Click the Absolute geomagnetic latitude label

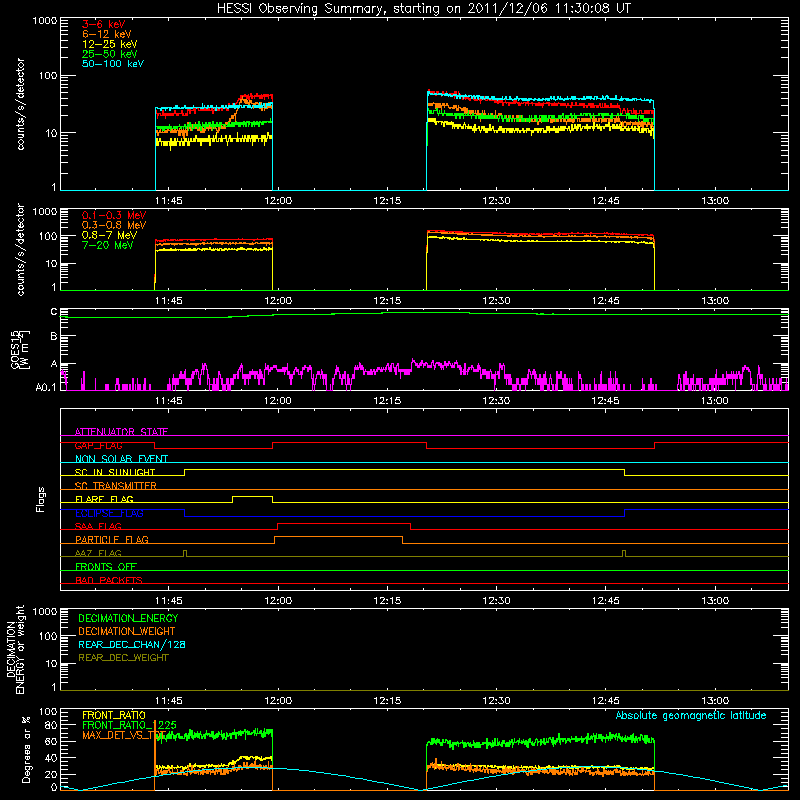click(x=691, y=715)
